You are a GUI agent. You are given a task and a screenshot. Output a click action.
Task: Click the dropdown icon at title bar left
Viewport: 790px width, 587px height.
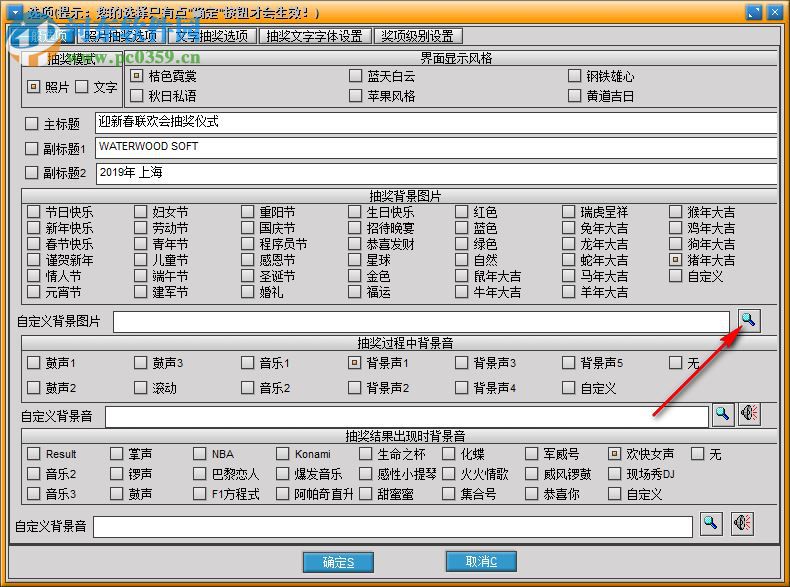15,11
